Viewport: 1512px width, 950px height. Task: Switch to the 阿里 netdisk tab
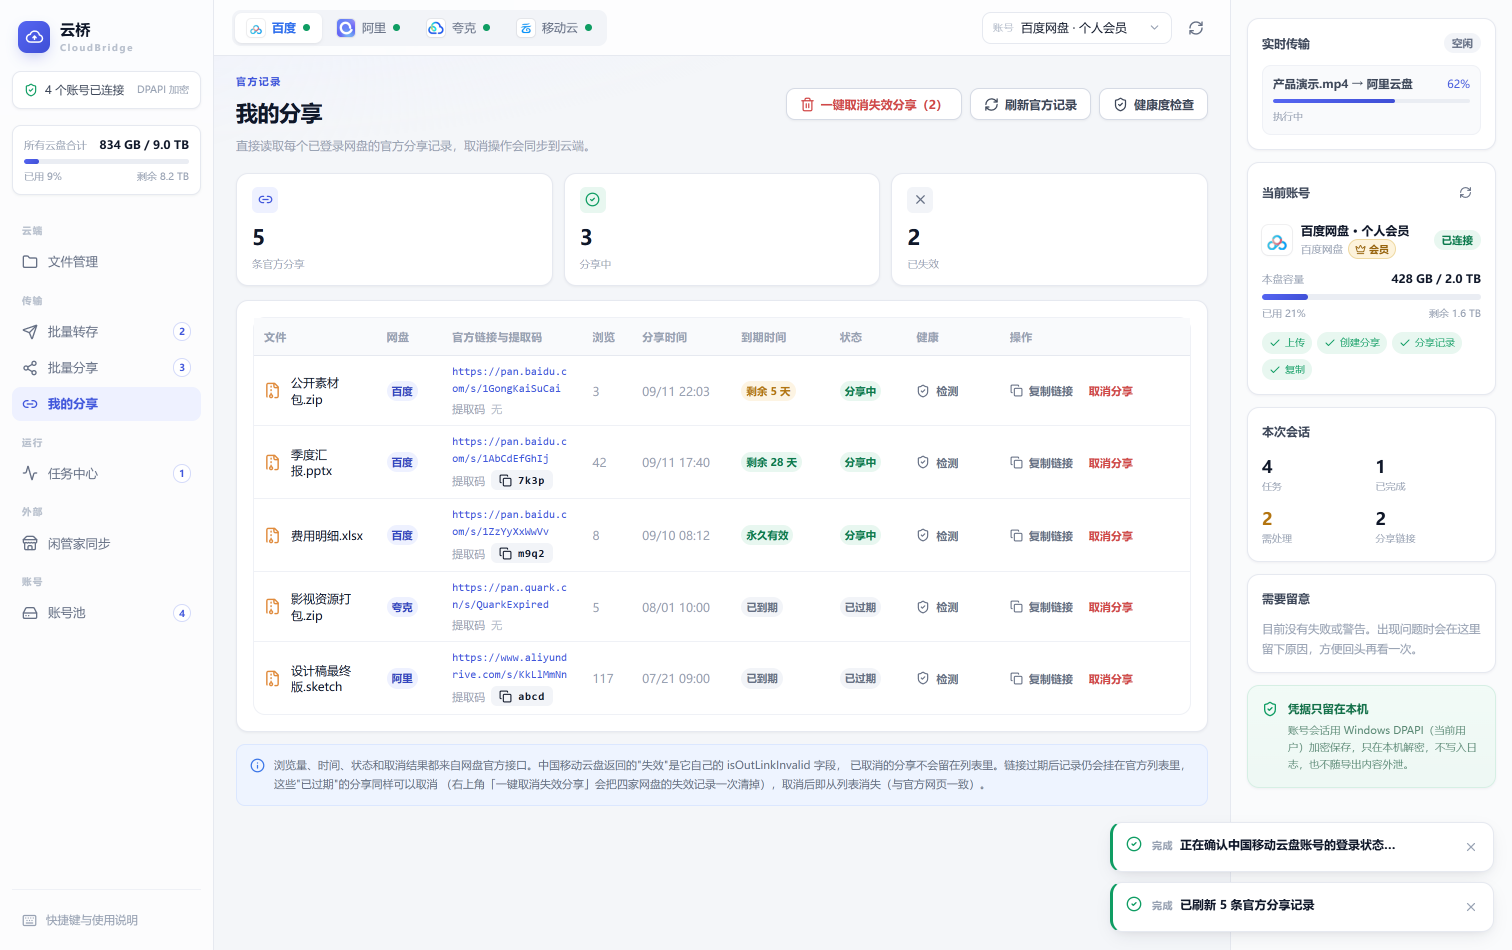[x=368, y=28]
